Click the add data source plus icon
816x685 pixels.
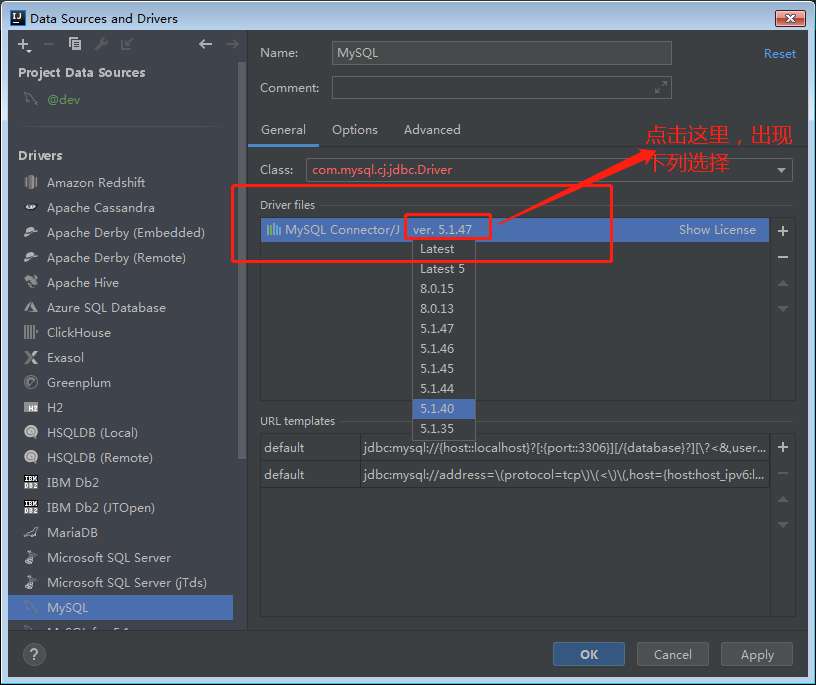(x=24, y=45)
